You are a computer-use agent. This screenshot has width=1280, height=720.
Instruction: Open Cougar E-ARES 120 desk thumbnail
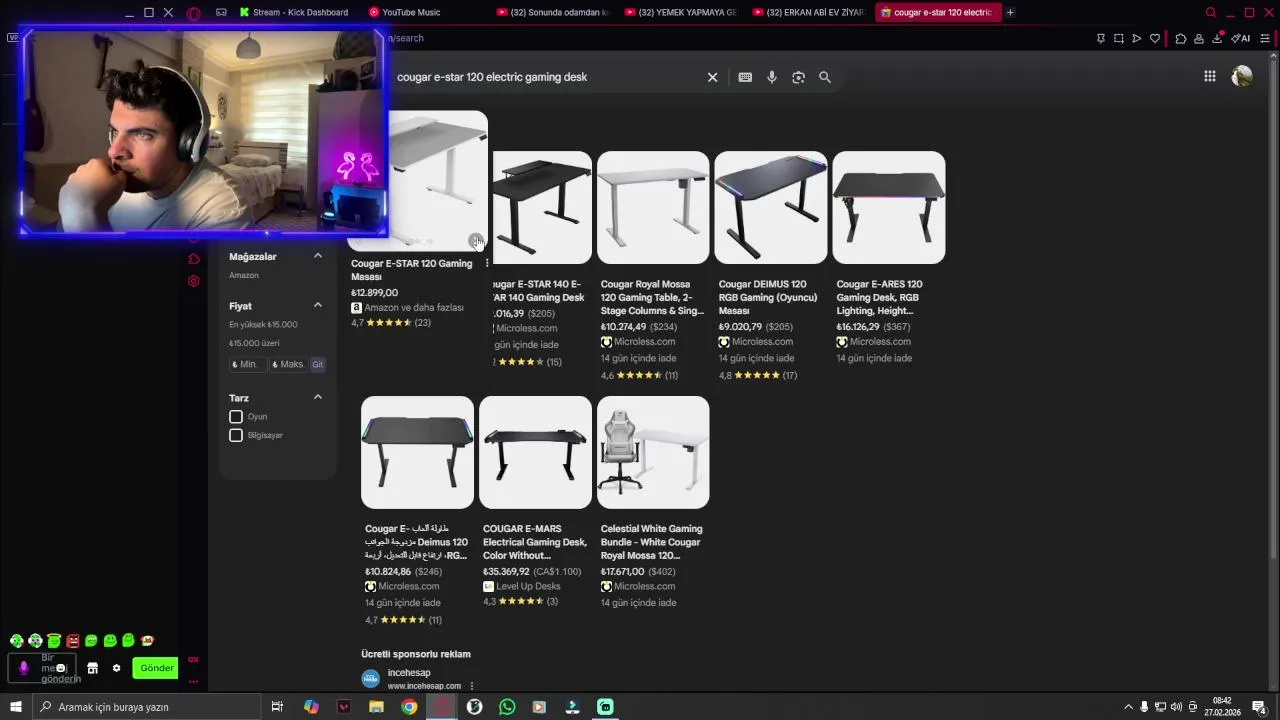[888, 207]
